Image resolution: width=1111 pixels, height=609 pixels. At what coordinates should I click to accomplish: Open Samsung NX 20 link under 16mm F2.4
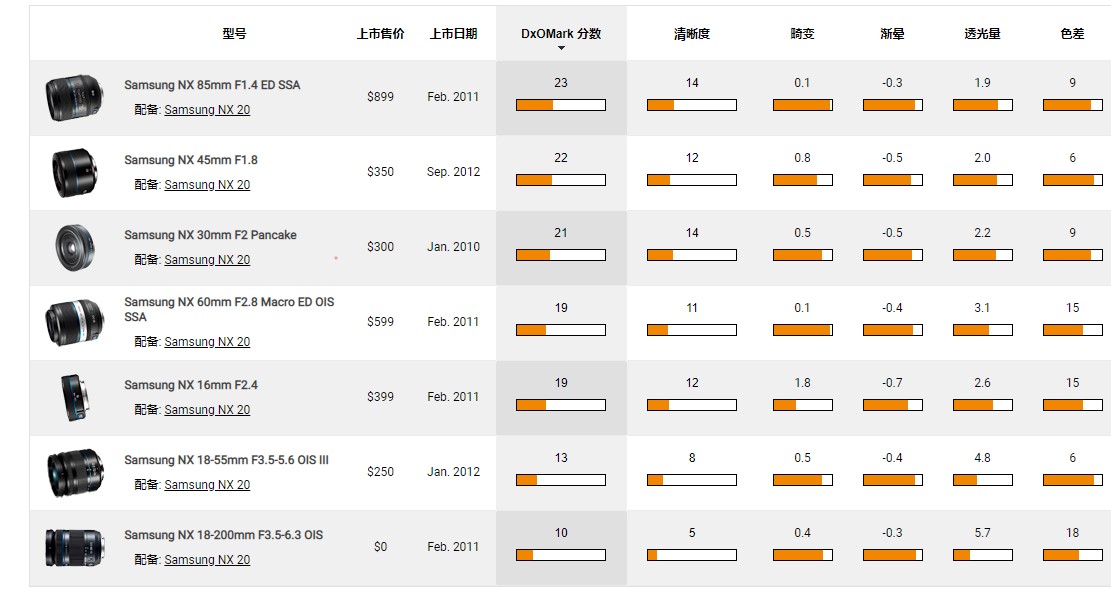(x=207, y=410)
